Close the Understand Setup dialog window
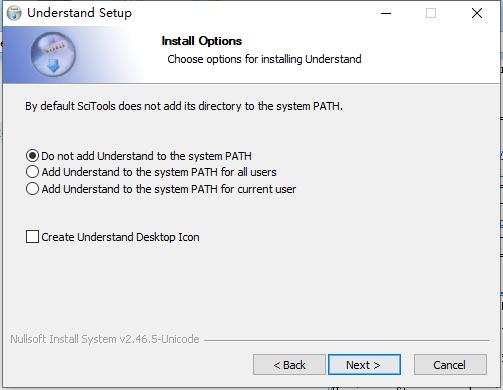 477,13
